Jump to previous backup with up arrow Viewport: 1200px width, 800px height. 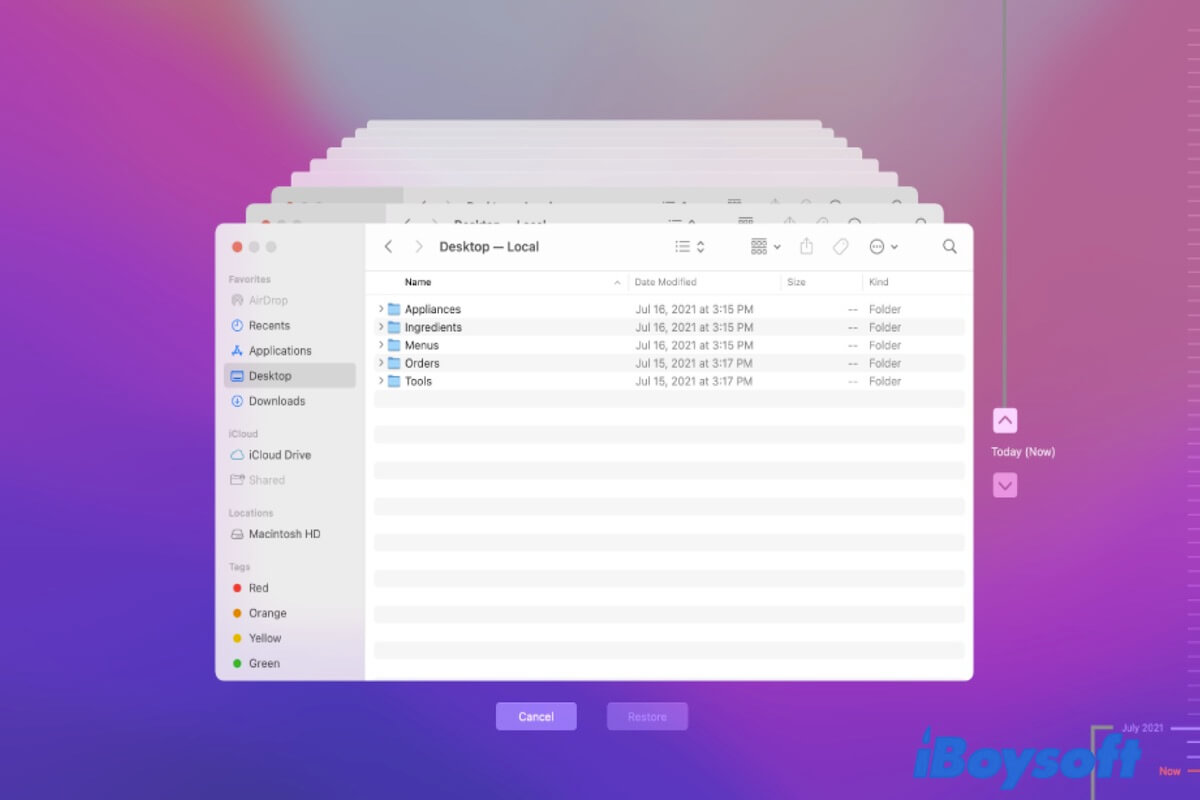click(x=1005, y=421)
